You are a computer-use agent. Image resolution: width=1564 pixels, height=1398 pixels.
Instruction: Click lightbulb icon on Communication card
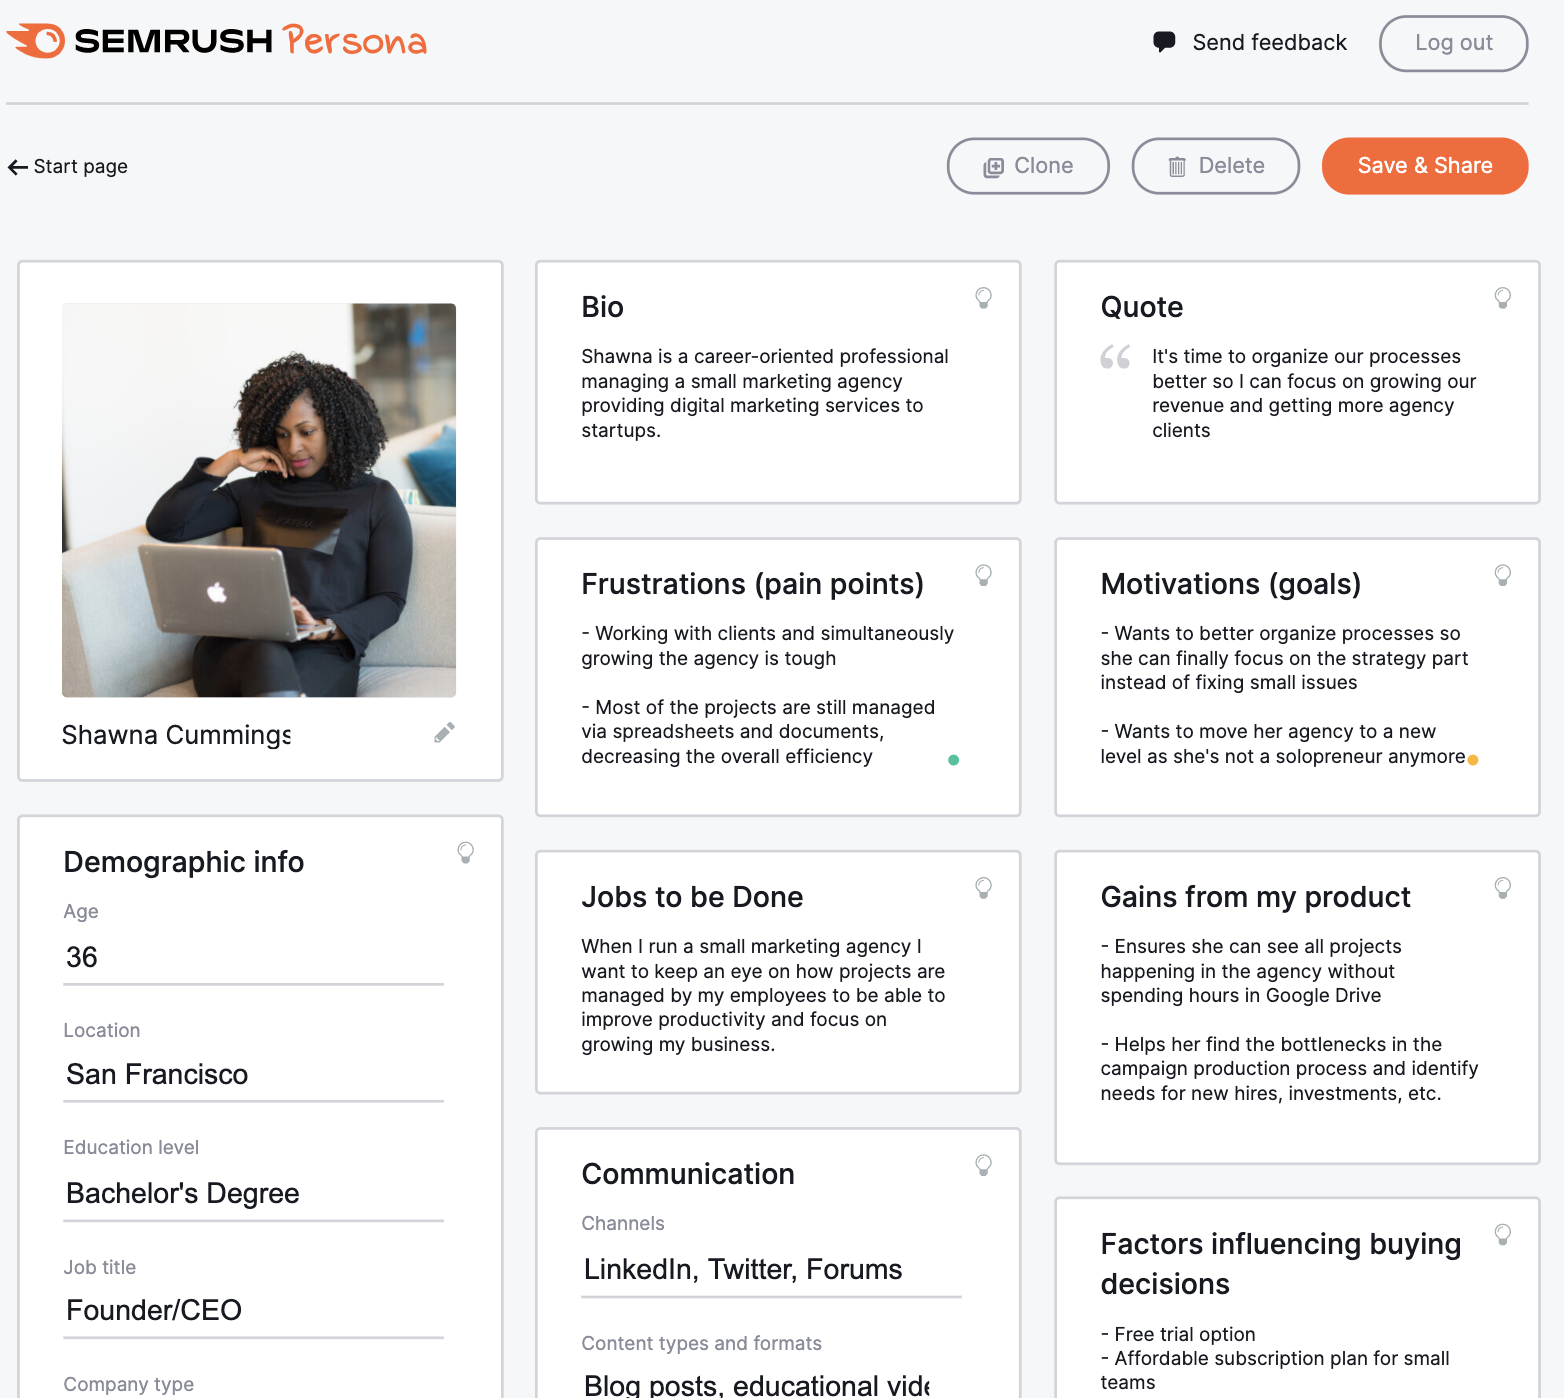(x=983, y=1164)
